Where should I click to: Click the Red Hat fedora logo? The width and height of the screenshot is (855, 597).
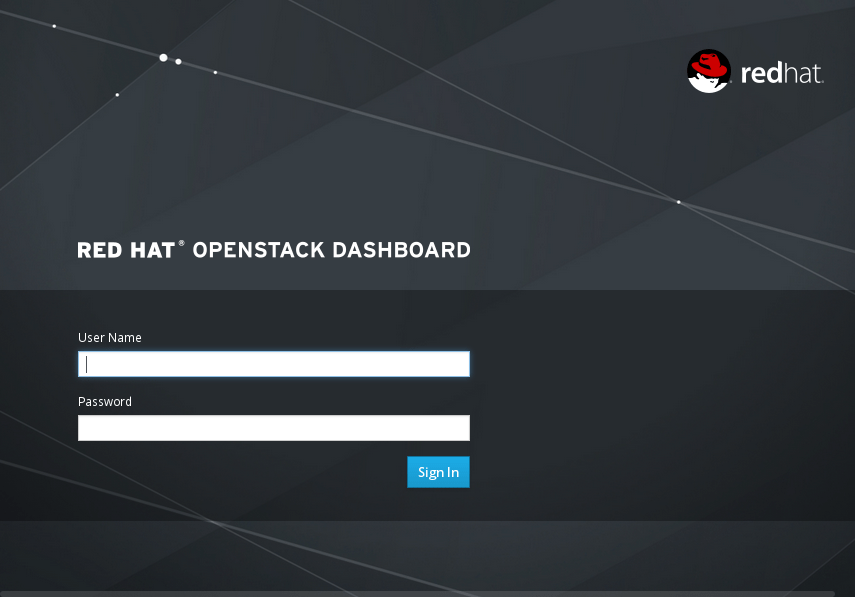coord(709,70)
